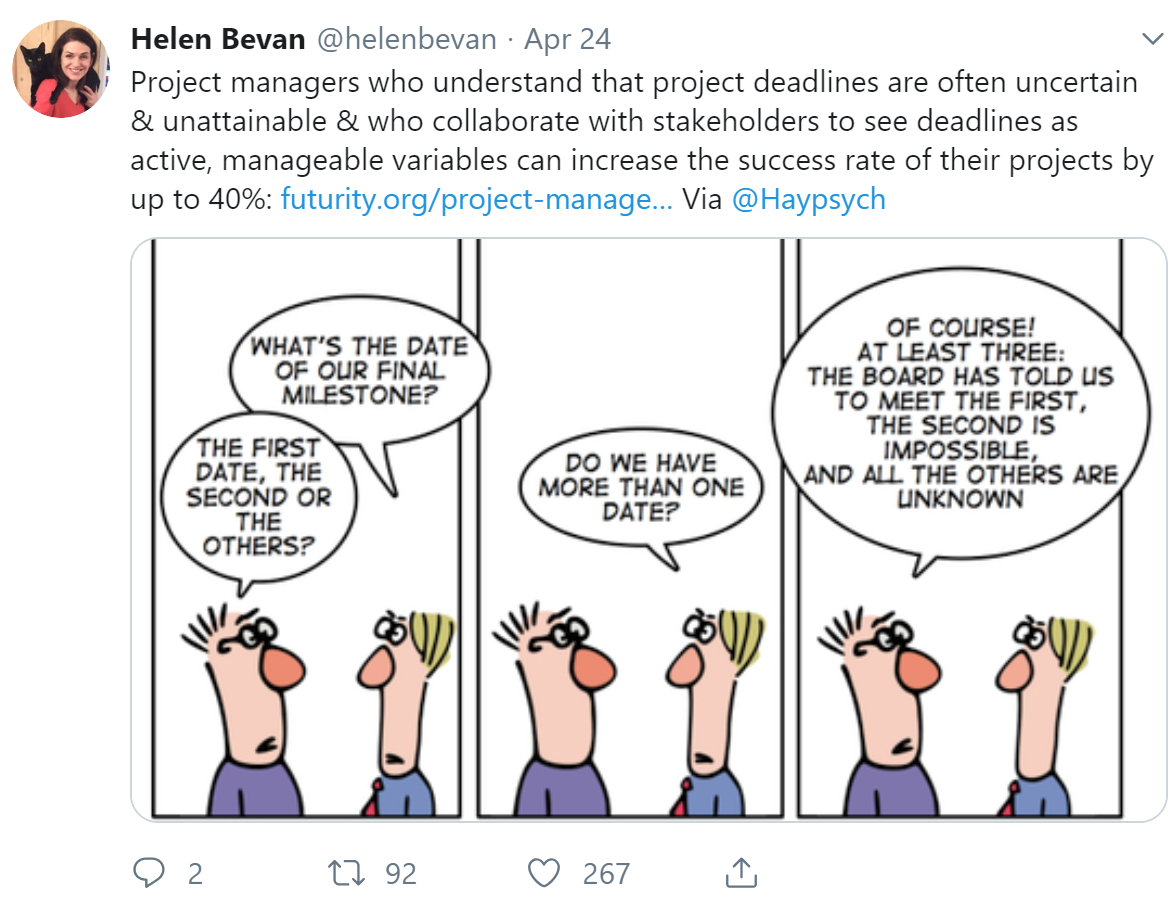Visit the @Haypsych mentioned profile

point(808,200)
